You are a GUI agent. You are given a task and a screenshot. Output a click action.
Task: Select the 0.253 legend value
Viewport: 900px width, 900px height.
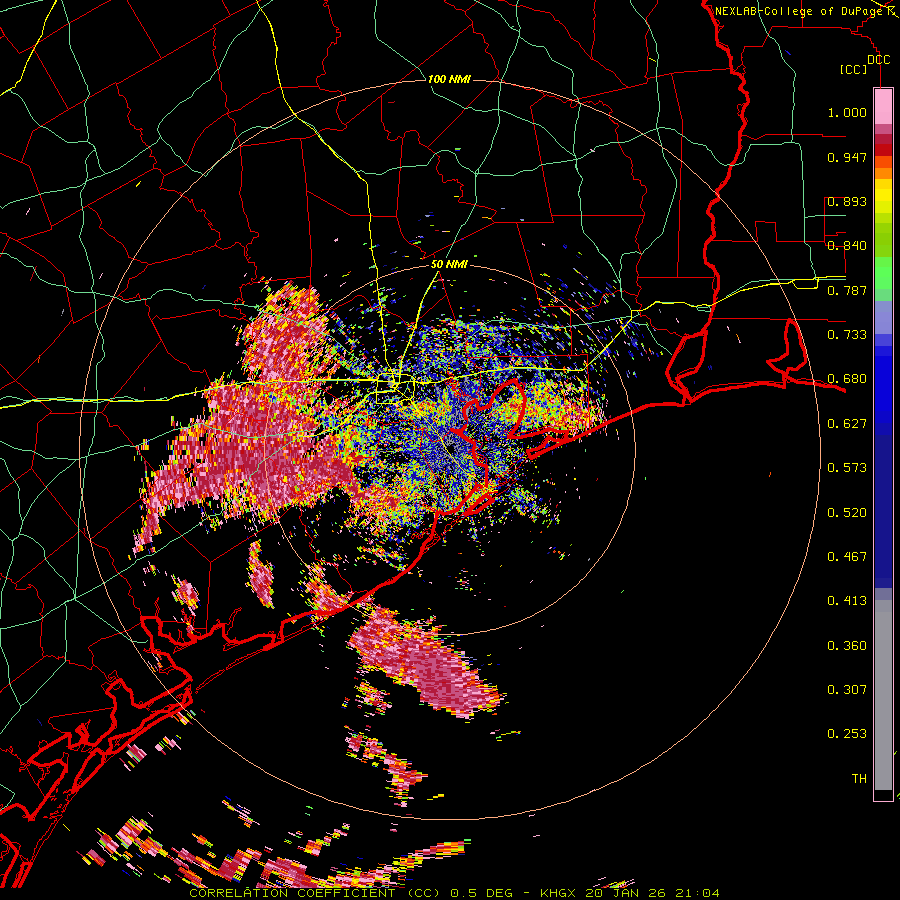click(x=847, y=734)
